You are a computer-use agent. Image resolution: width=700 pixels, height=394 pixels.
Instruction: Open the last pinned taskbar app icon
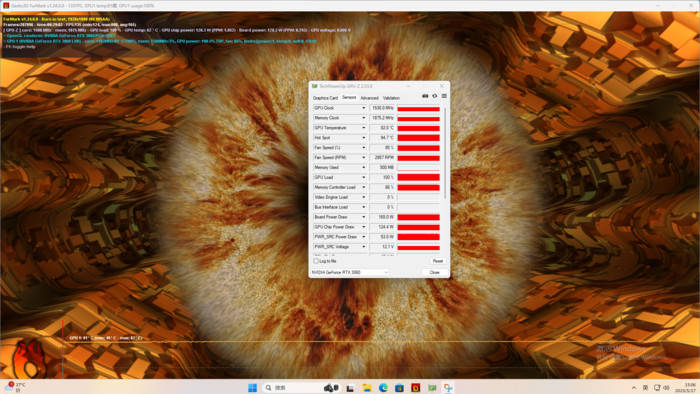coord(448,387)
